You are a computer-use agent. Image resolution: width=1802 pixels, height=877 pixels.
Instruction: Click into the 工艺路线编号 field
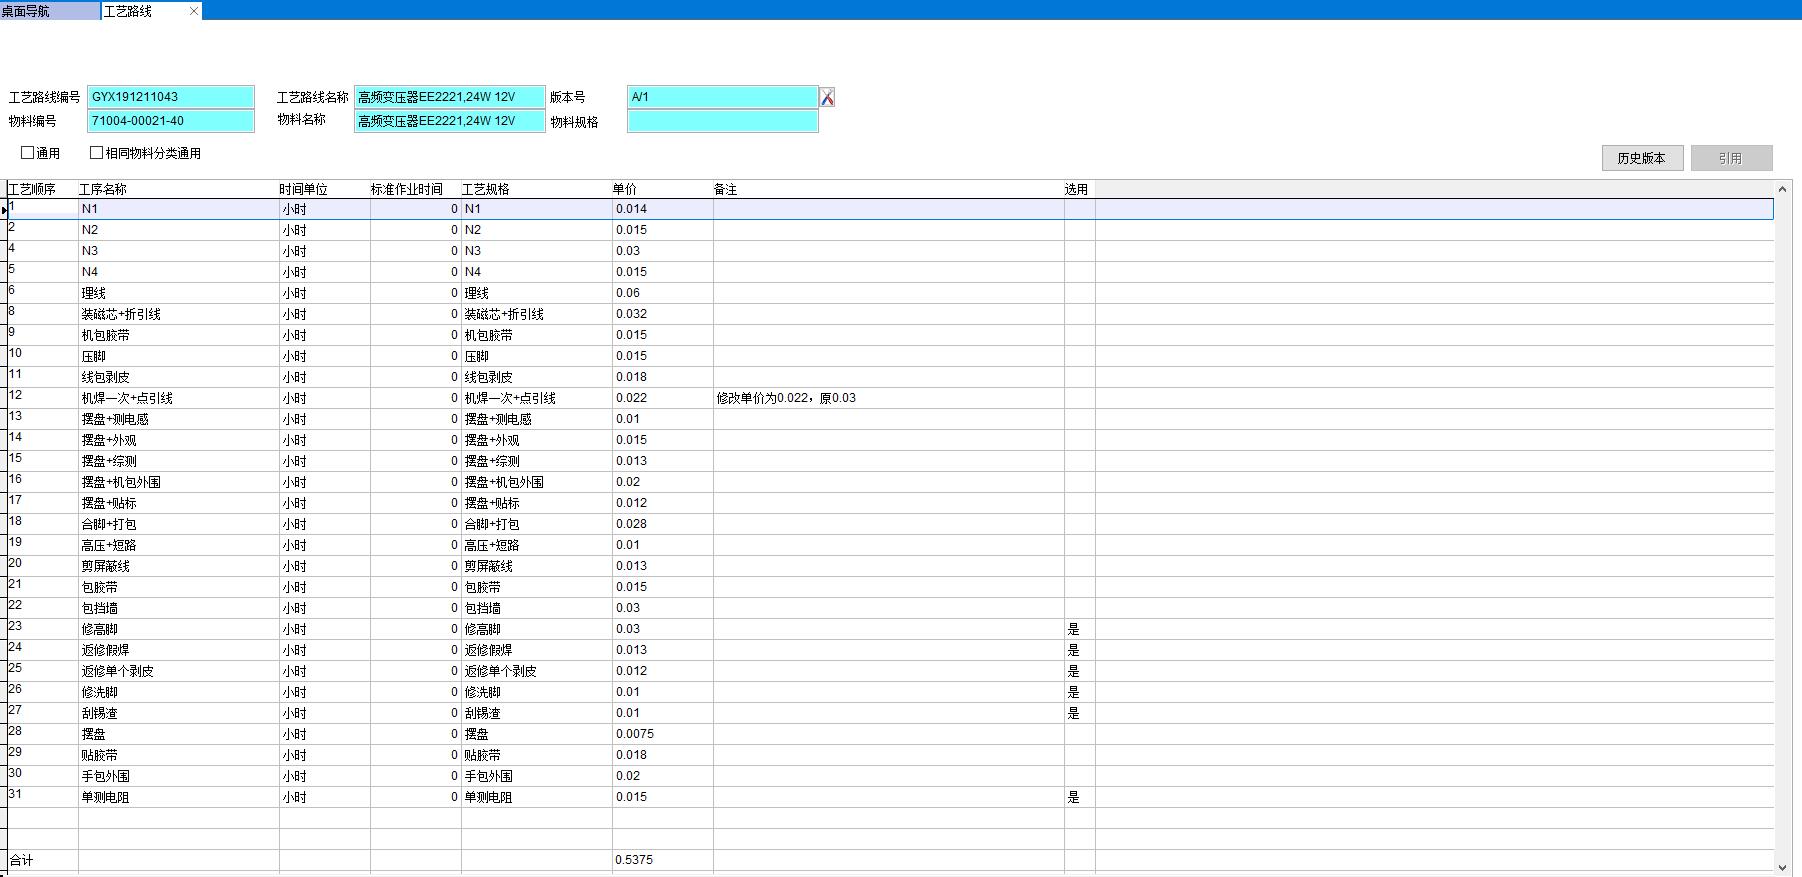[x=171, y=97]
